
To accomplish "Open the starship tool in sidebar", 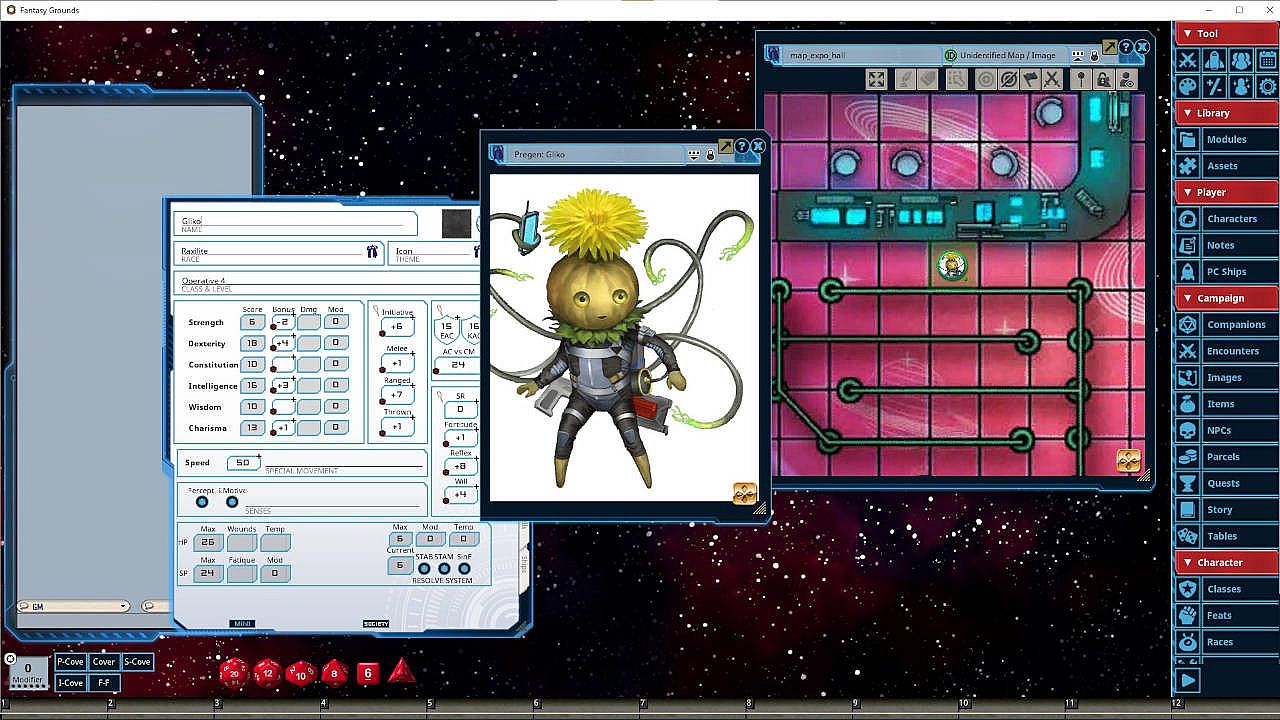I will 1214,61.
